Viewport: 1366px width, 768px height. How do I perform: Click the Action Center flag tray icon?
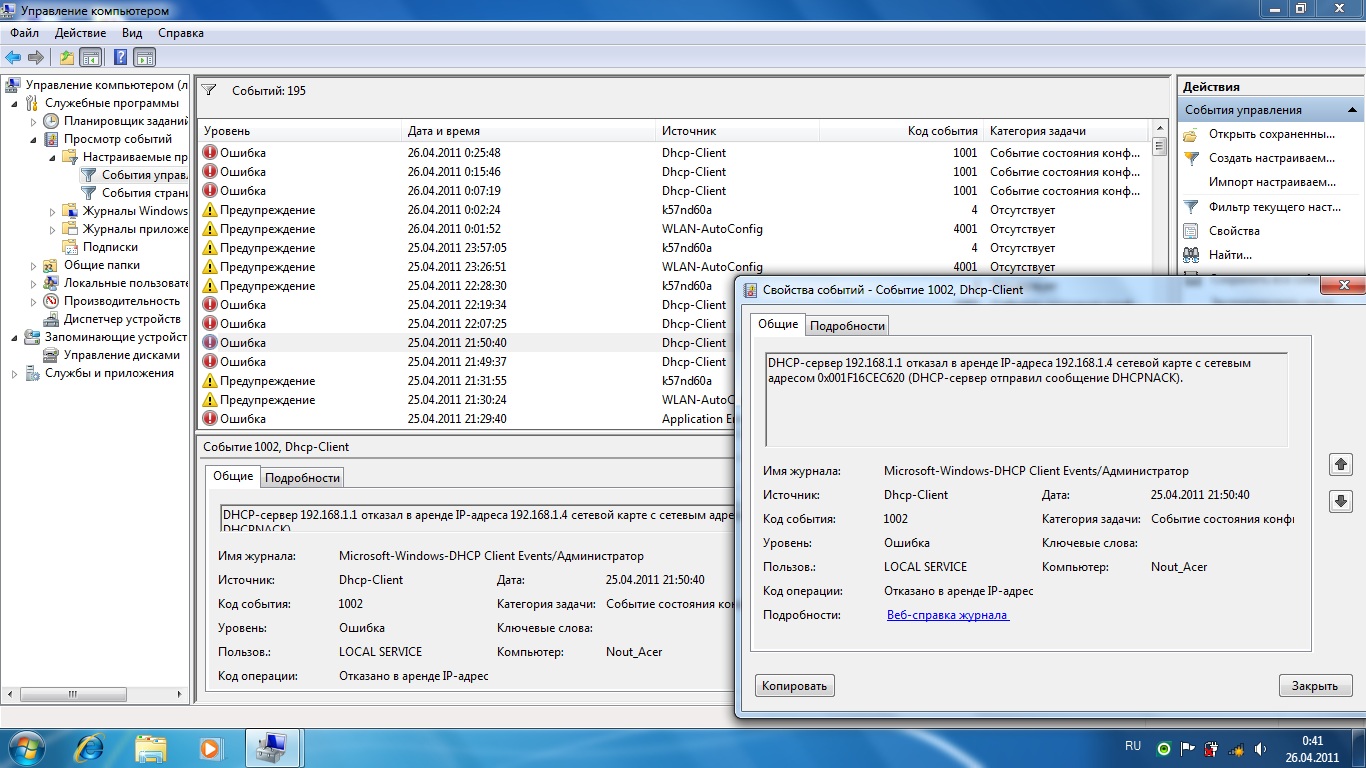[1188, 748]
